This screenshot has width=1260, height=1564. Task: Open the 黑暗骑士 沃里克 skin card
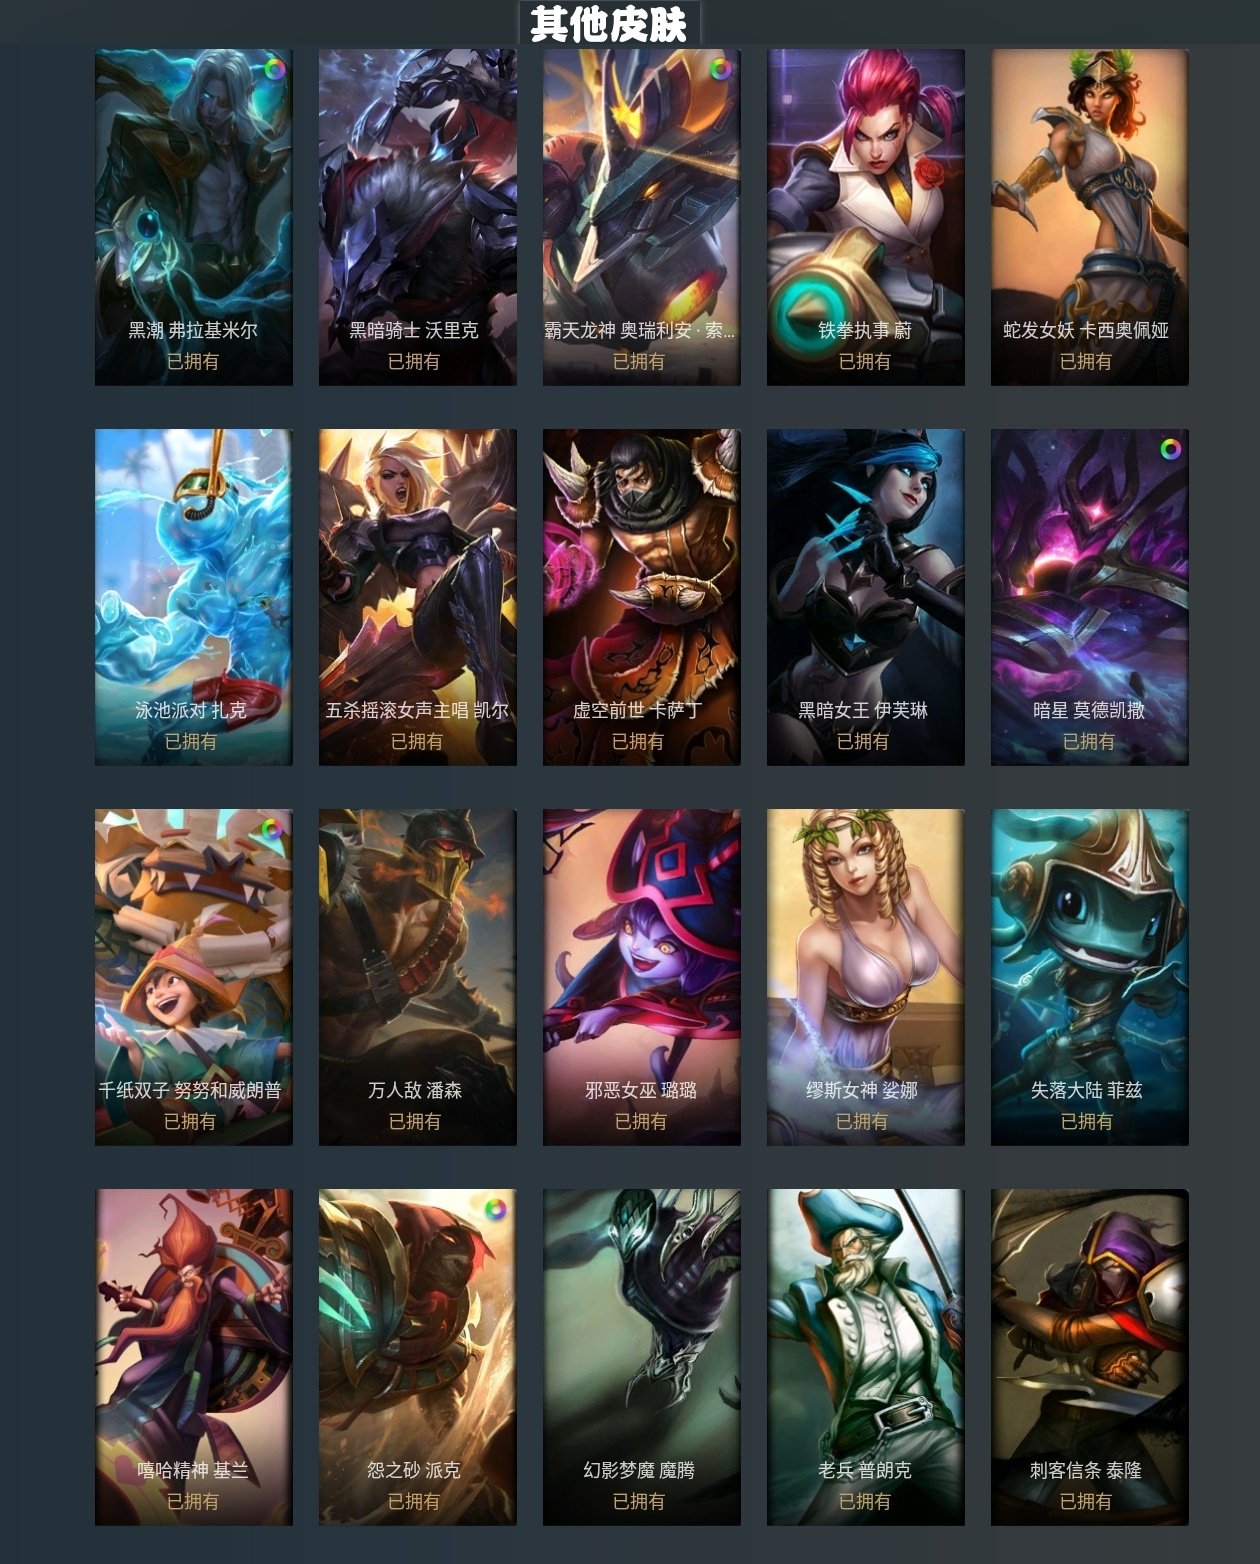coord(418,217)
